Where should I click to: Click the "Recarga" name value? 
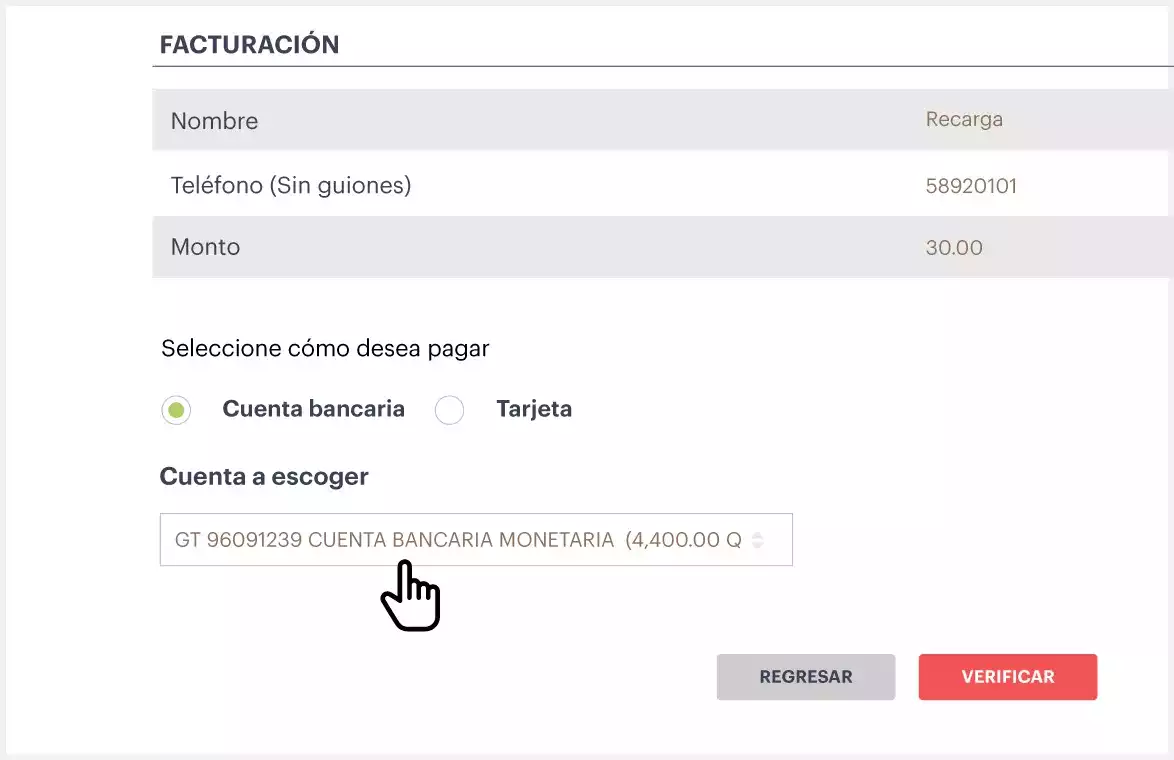[964, 120]
